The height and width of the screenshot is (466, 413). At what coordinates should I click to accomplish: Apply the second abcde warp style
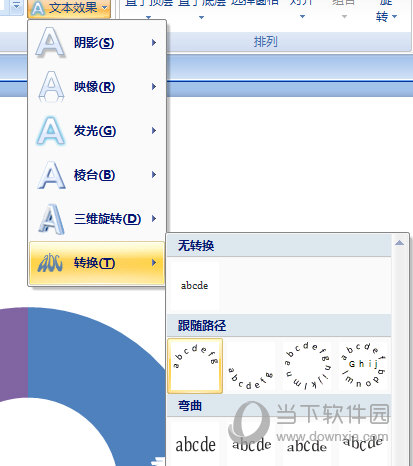click(x=251, y=445)
